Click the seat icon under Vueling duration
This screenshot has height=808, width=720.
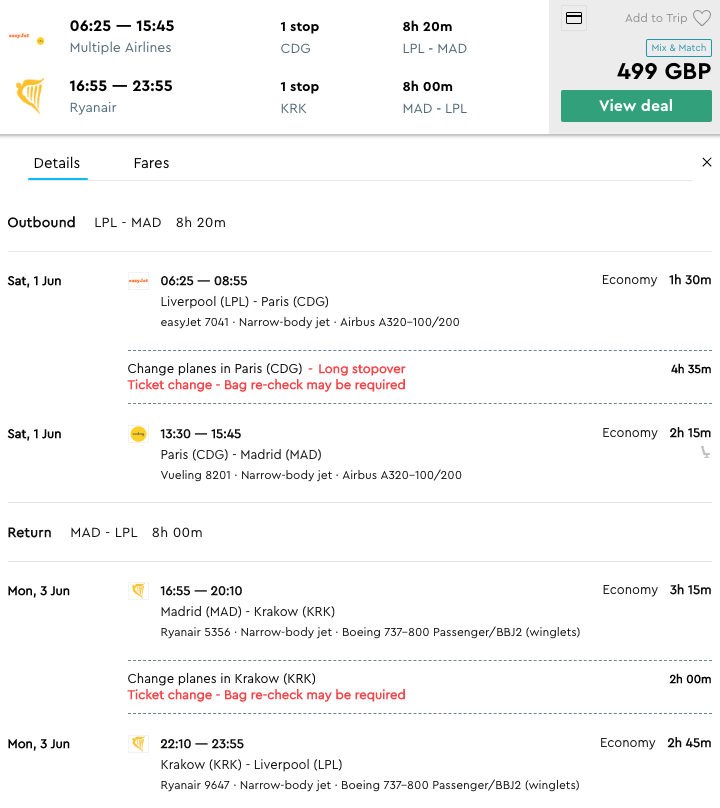pos(705,452)
